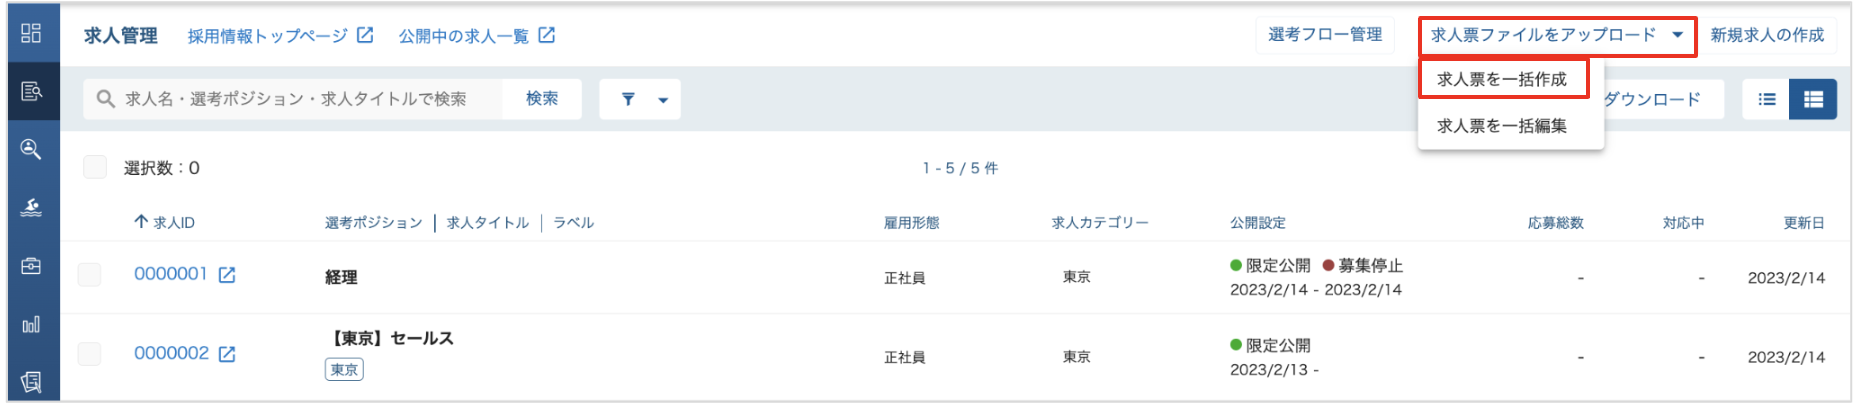1864x416 pixels.
Task: Open the dashboard grid icon in sidebar
Action: (x=31, y=33)
